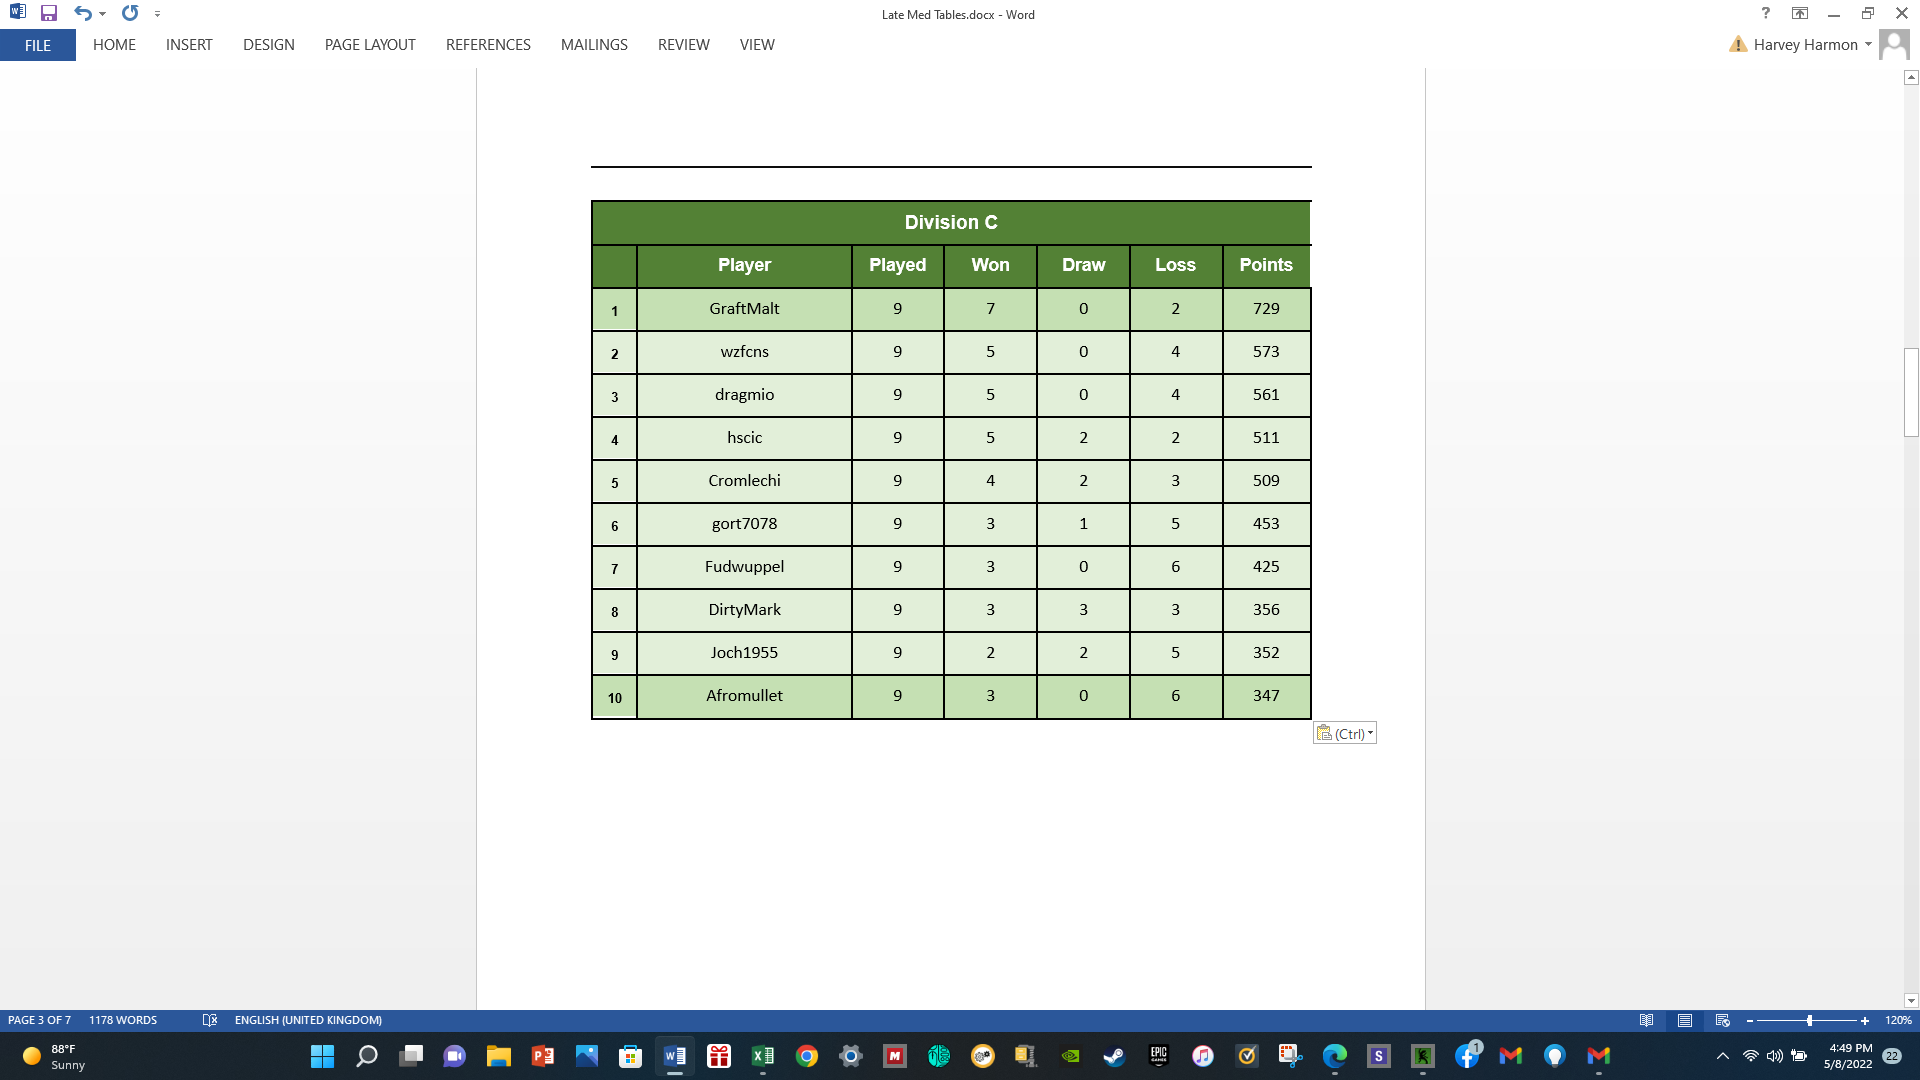Click the Save icon in Quick Access Toolbar
The width and height of the screenshot is (1920, 1080).
(x=48, y=14)
